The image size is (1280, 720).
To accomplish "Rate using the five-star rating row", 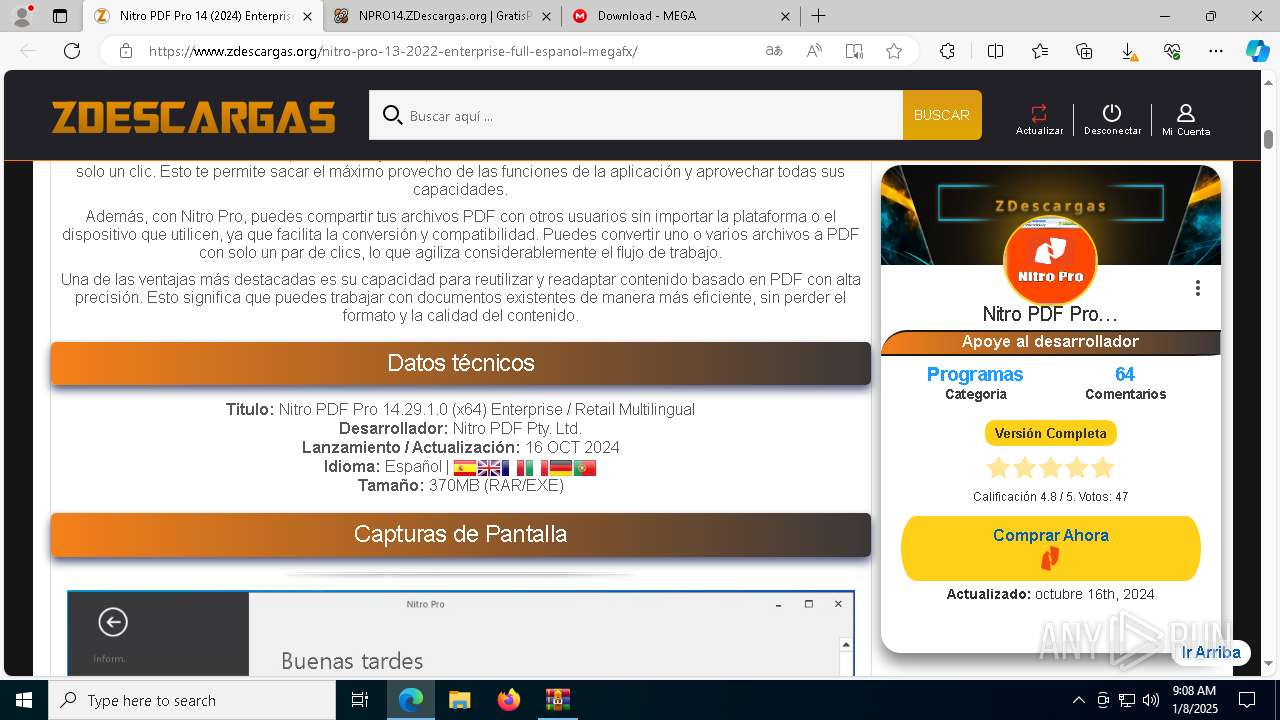I will (1050, 468).
